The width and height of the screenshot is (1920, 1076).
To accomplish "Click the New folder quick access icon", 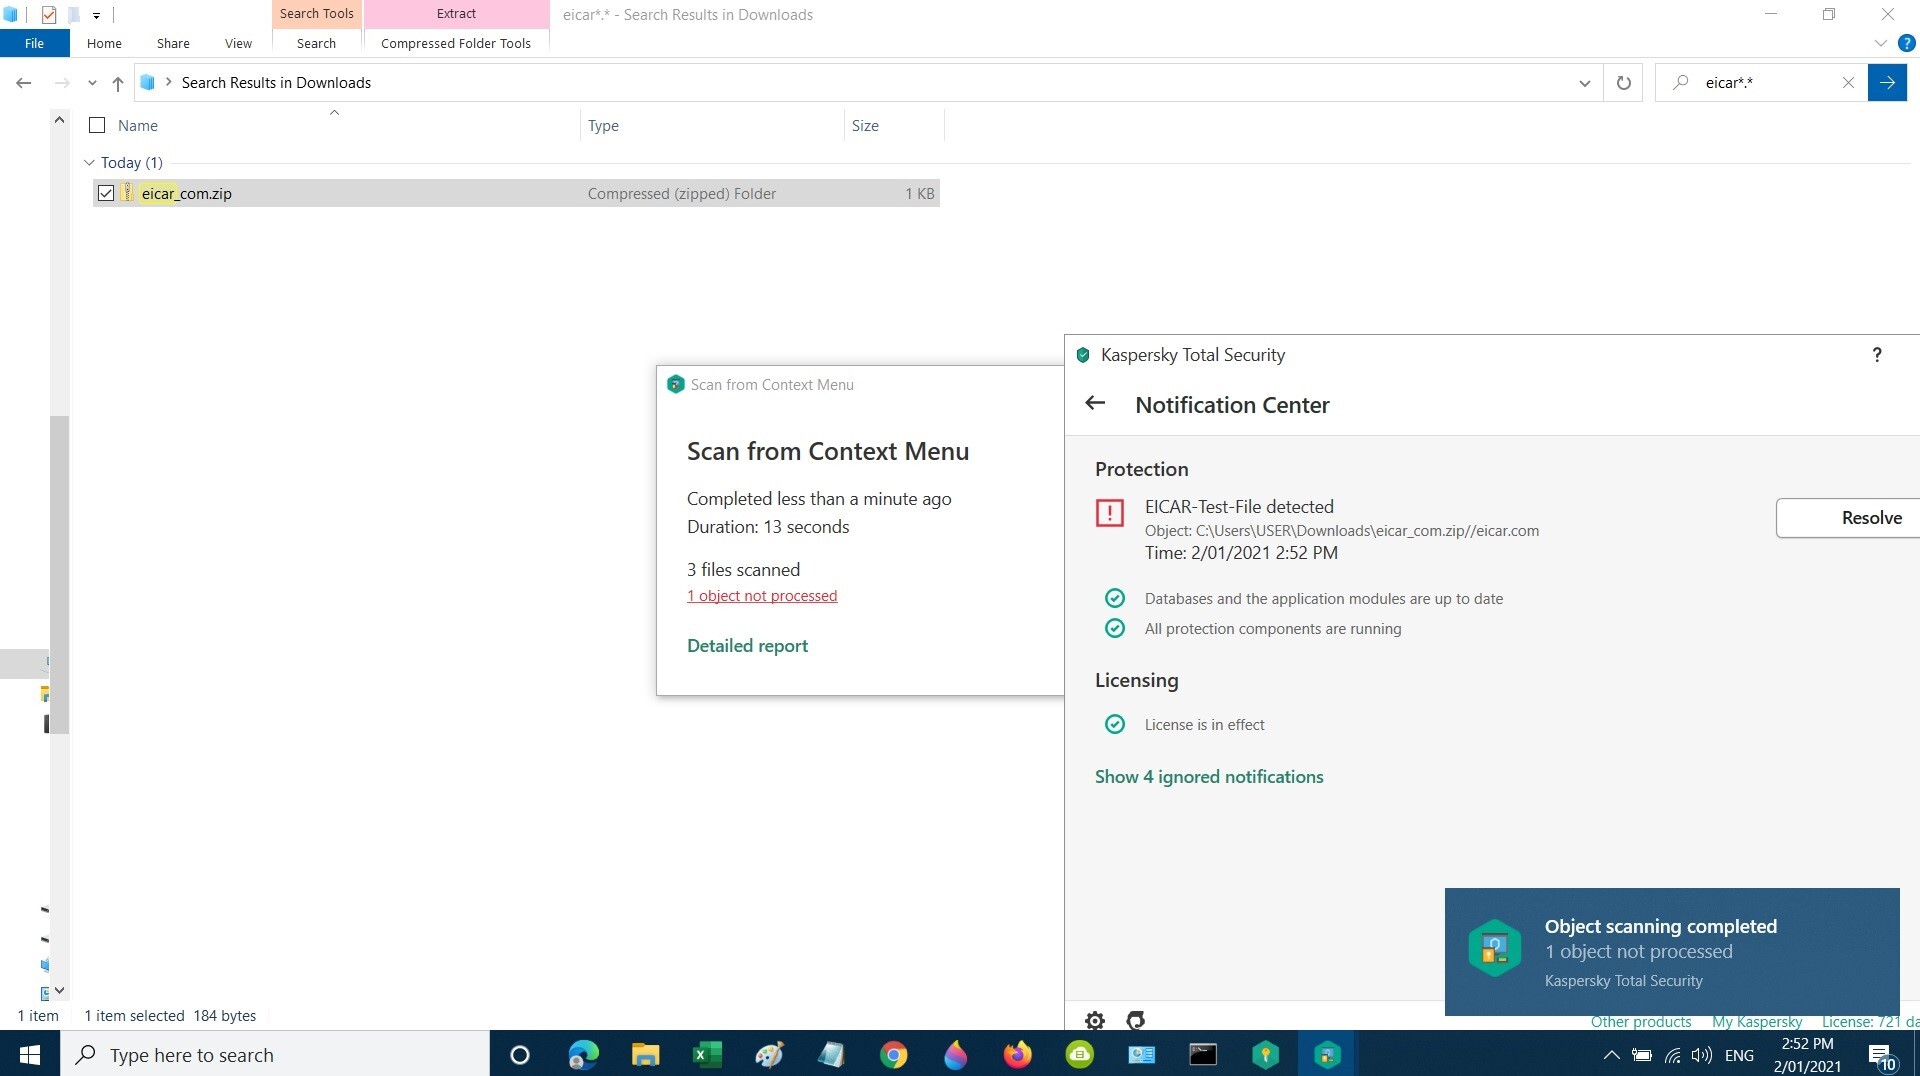I will (x=73, y=15).
